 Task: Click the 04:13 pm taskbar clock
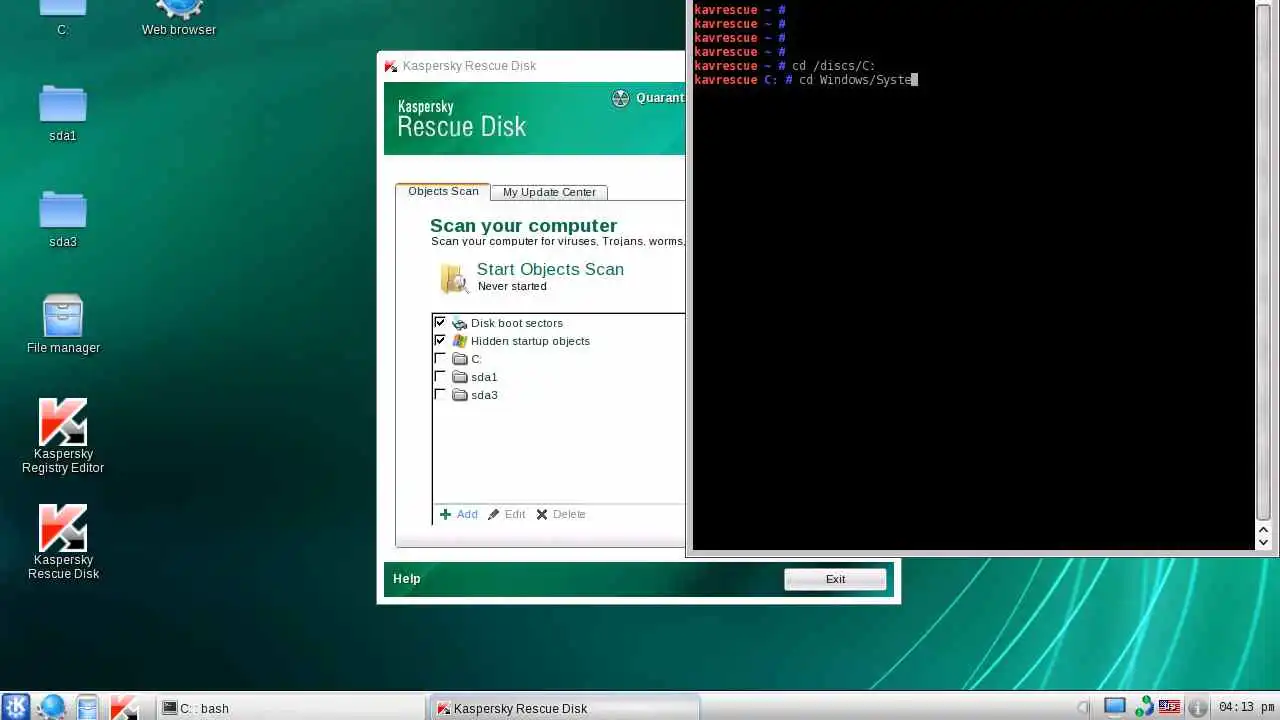coord(1245,708)
